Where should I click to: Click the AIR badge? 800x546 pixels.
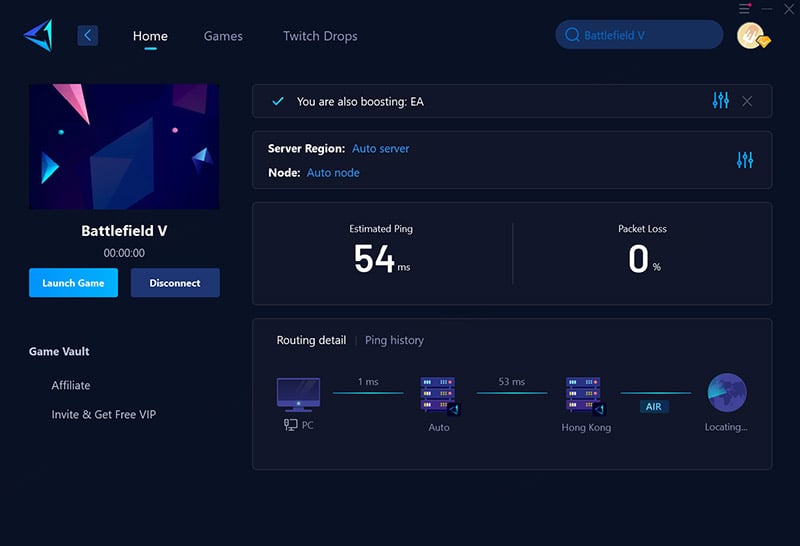coord(654,407)
